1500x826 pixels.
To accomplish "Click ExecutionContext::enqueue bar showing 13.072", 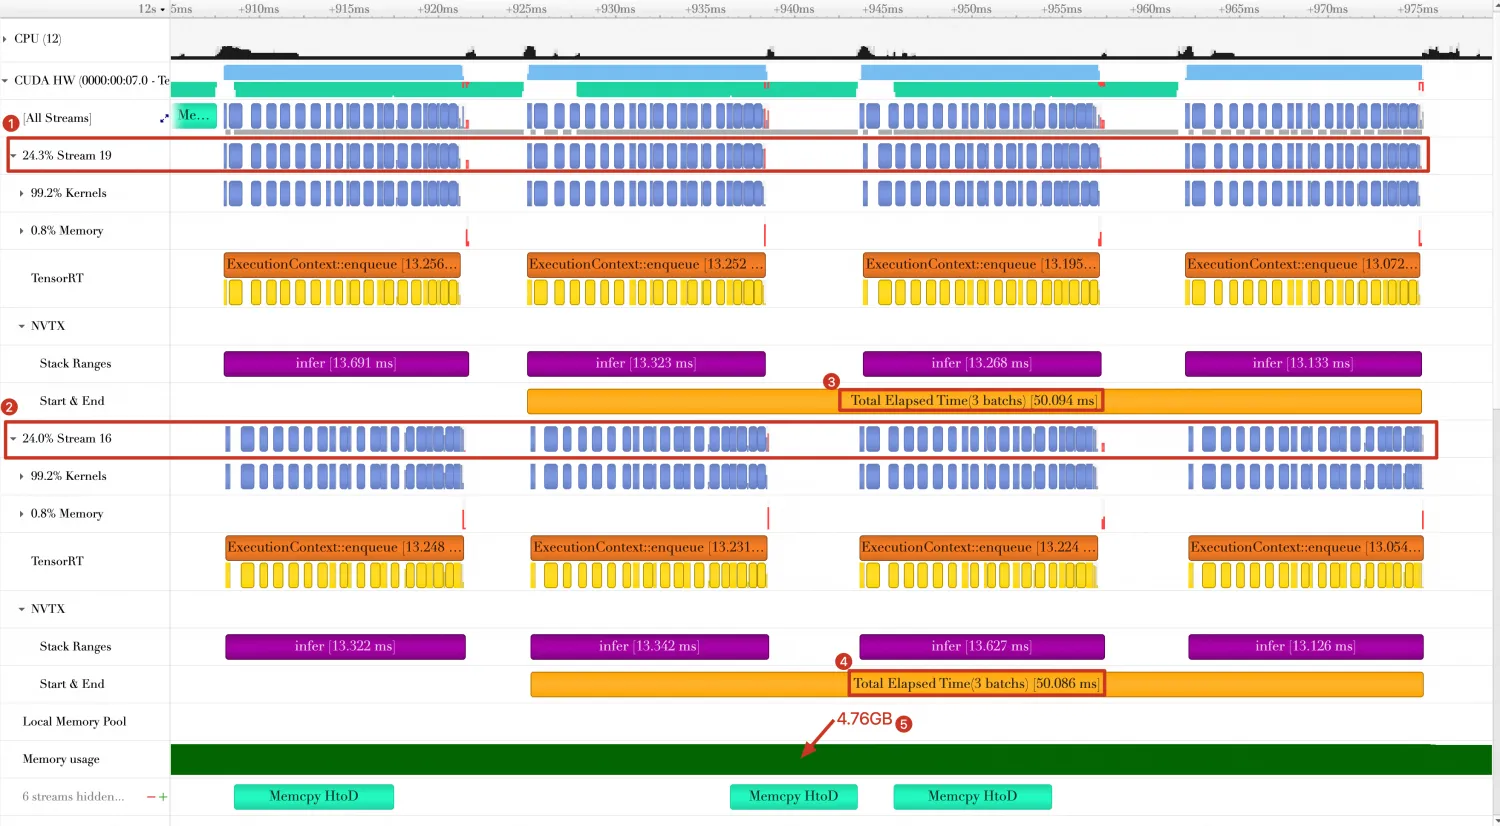I will [x=1302, y=265].
